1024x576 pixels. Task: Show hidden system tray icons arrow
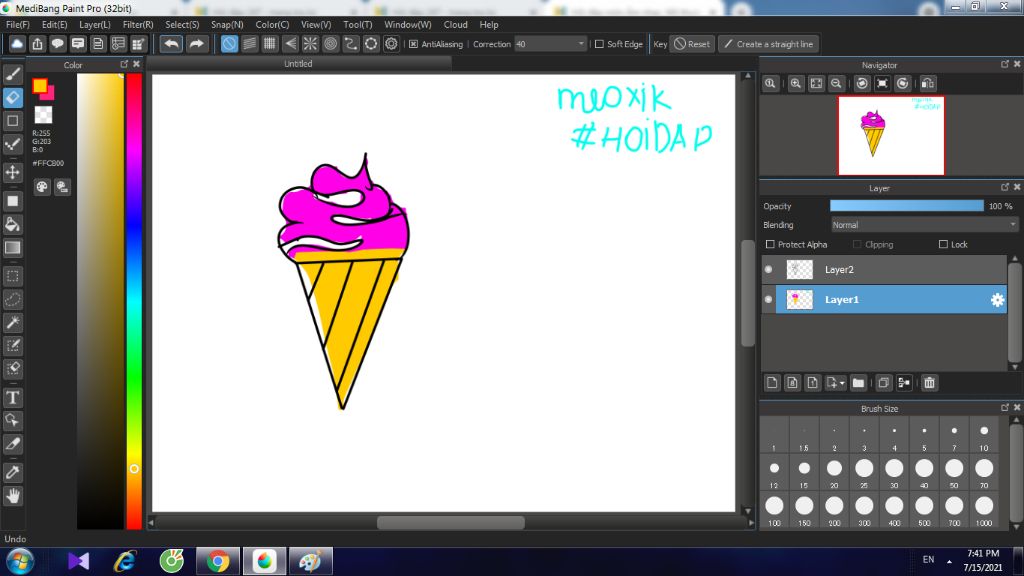(949, 561)
